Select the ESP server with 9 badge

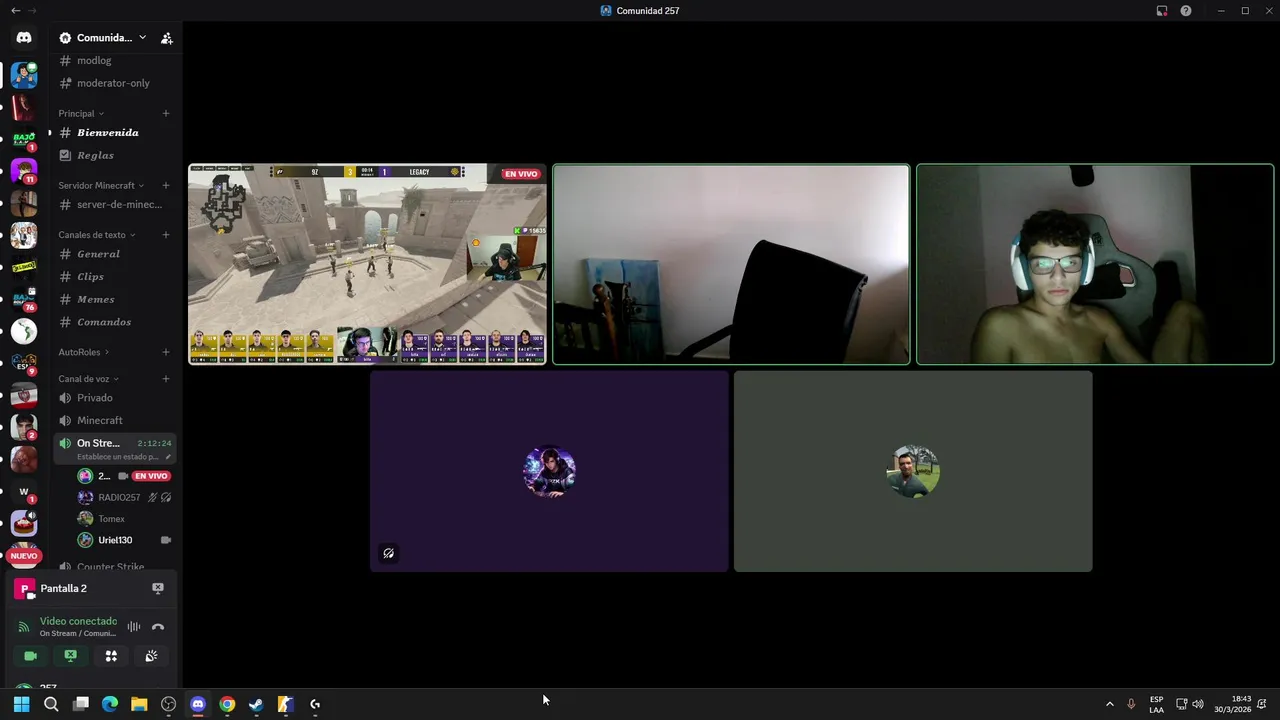point(24,362)
